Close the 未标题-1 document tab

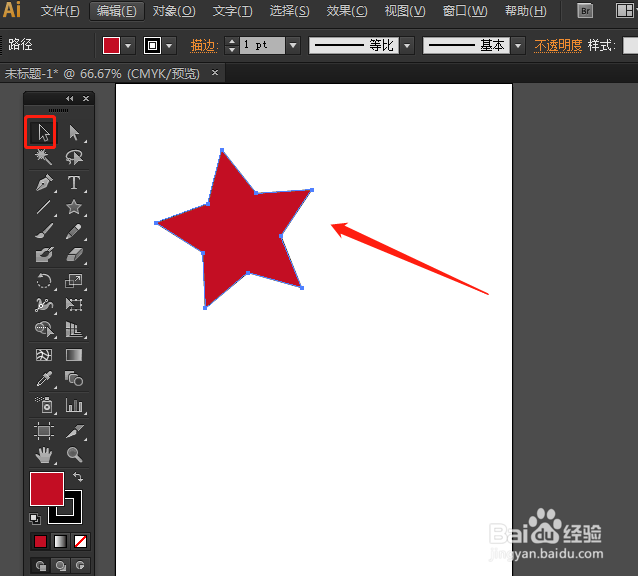pyautogui.click(x=215, y=73)
